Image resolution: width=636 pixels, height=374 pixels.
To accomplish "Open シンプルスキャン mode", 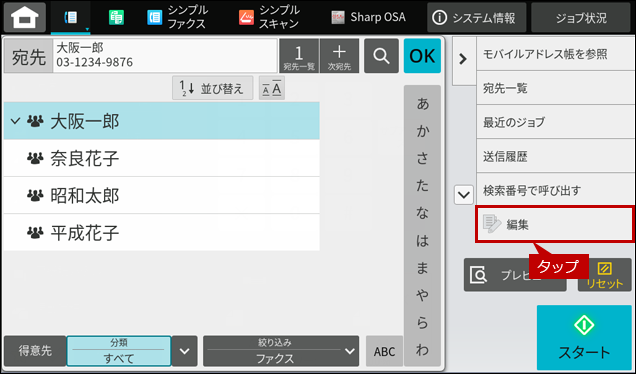I will (269, 17).
